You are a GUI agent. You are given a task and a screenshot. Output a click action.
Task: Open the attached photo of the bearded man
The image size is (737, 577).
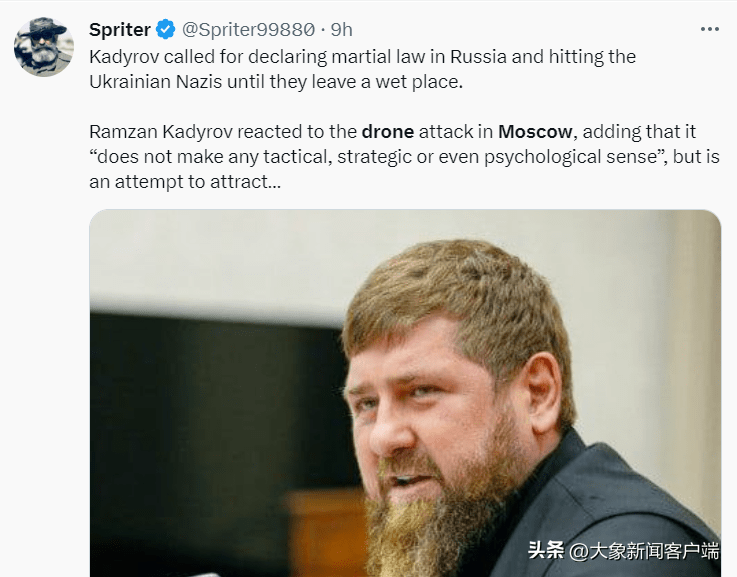pos(405,393)
